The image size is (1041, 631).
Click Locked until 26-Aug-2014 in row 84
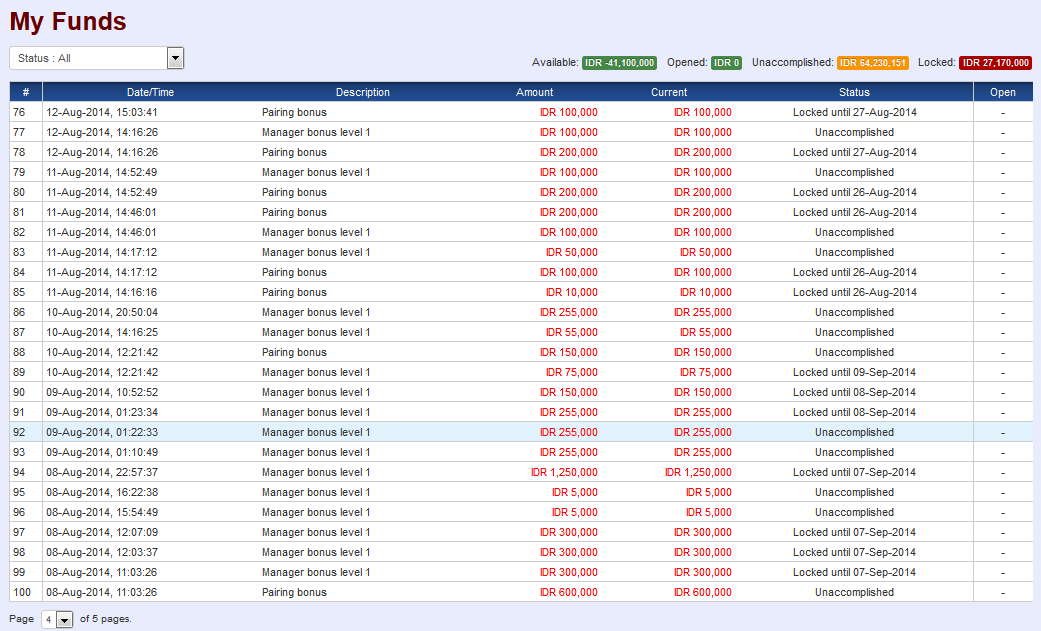(854, 272)
